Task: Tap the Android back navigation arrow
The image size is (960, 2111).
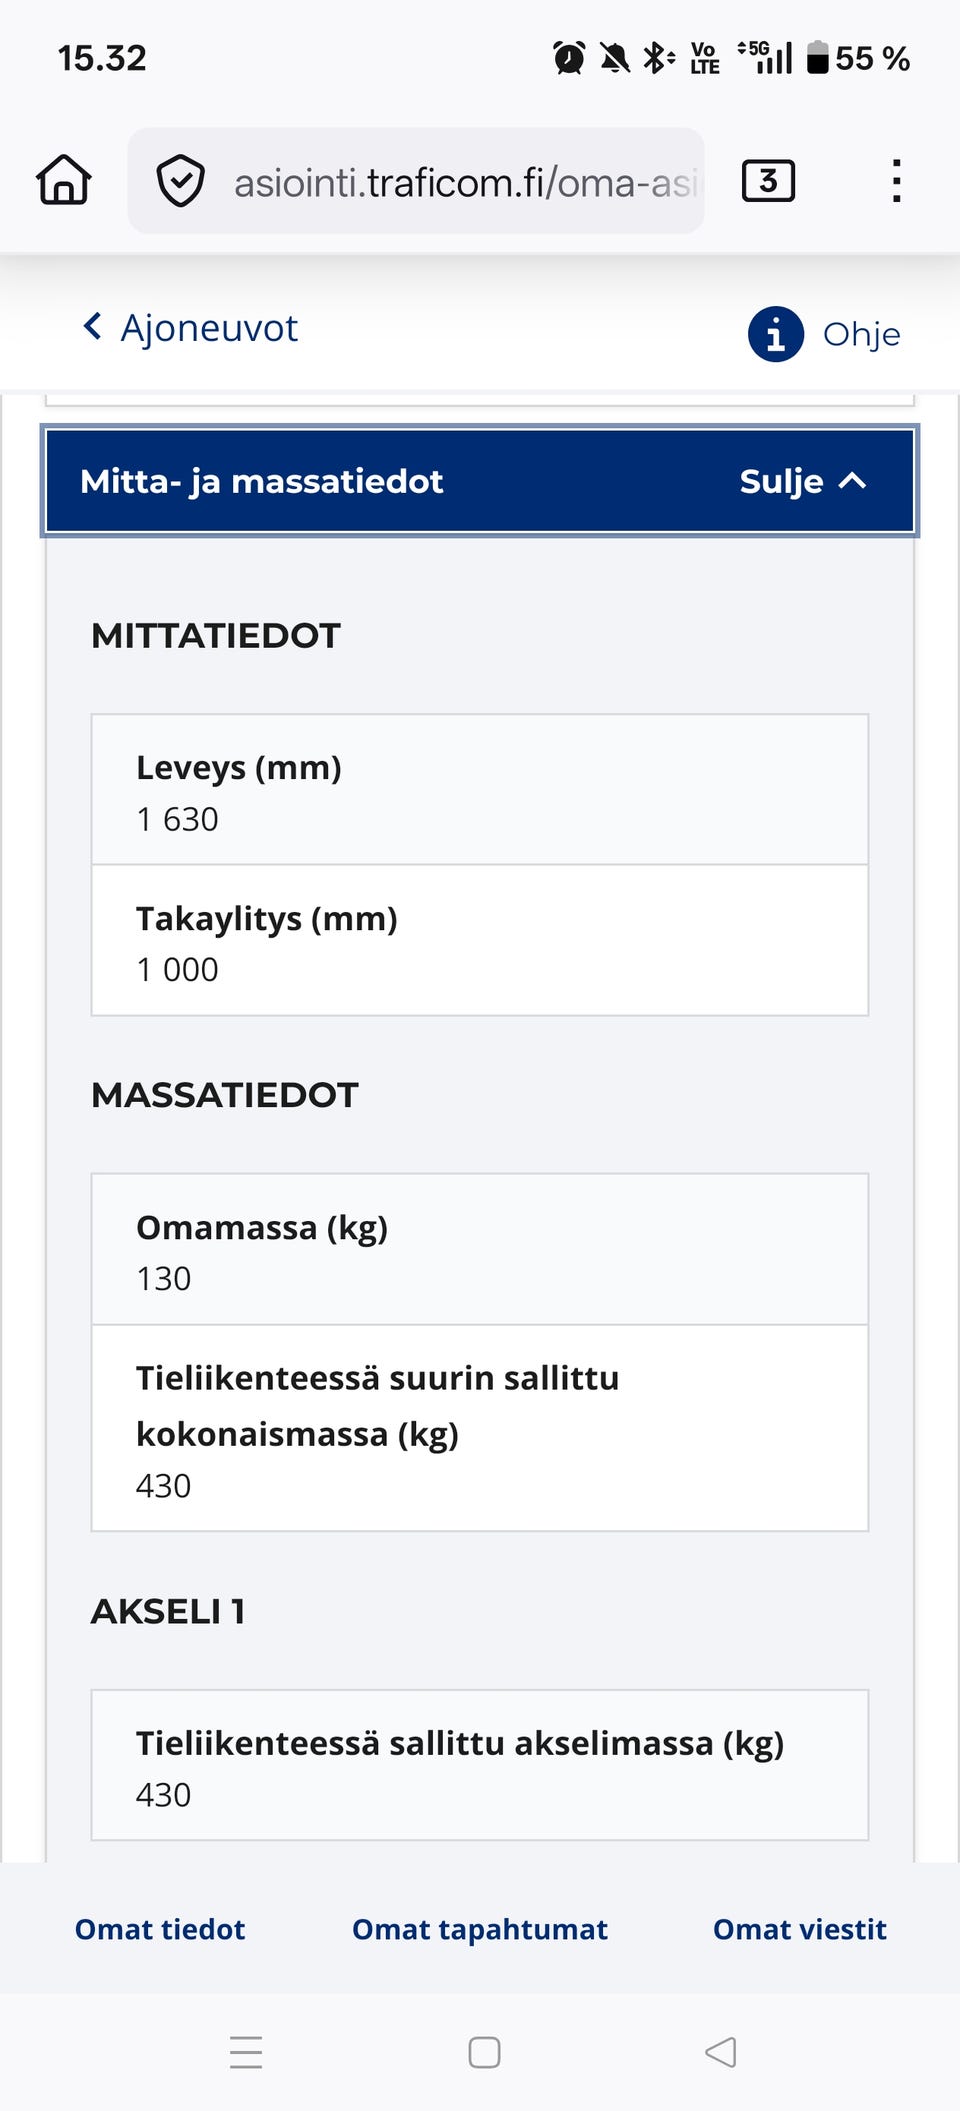Action: coord(720,2052)
